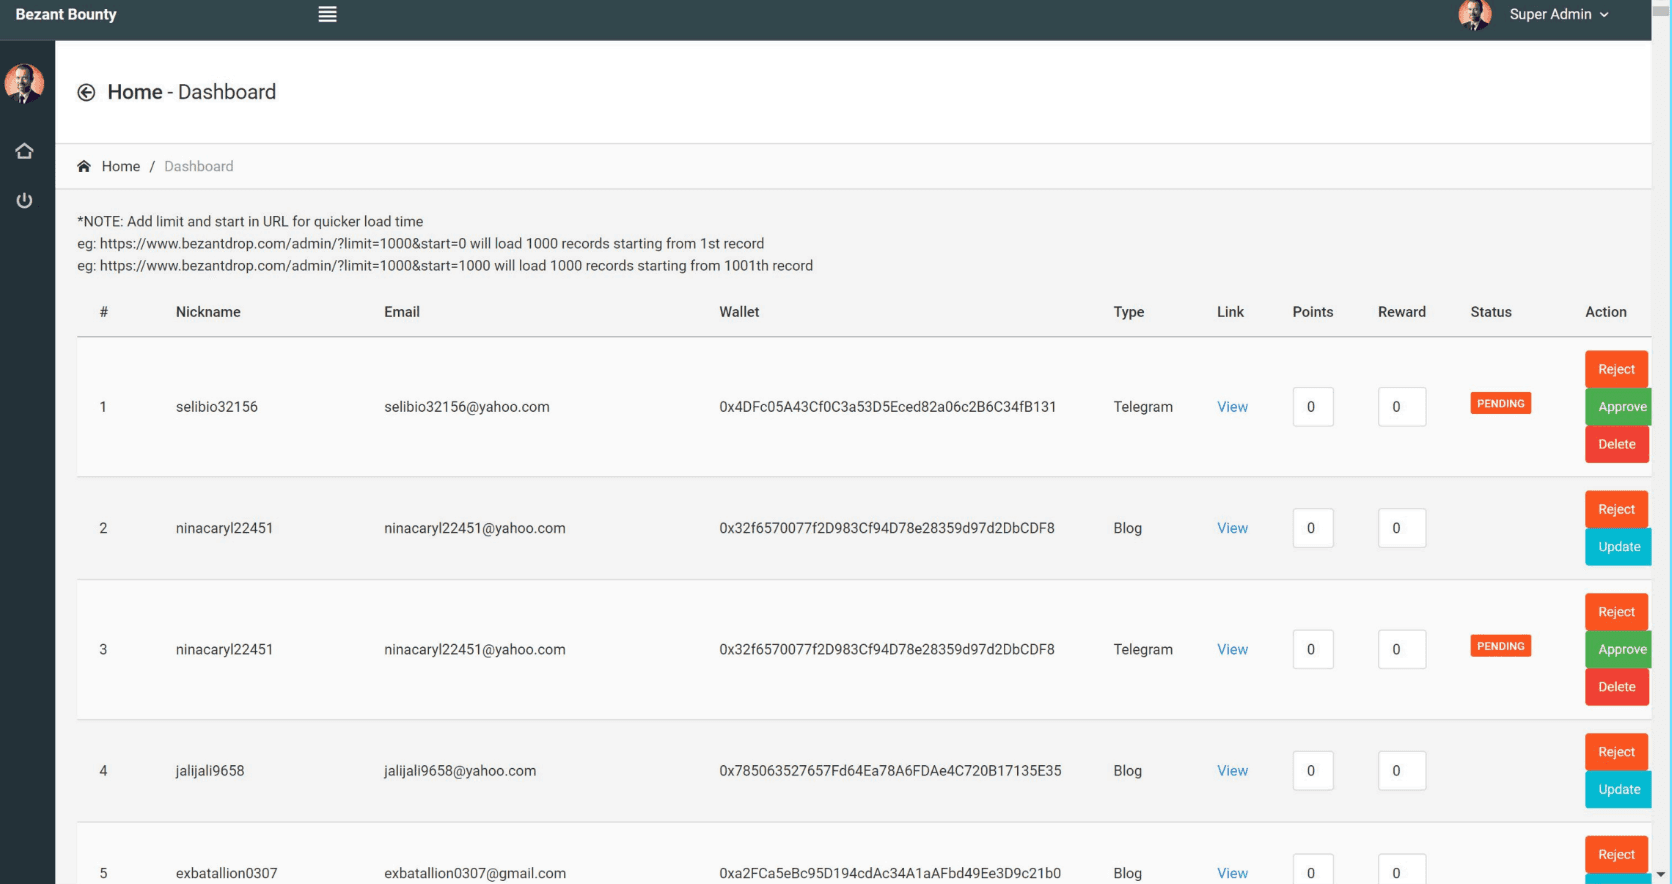The height and width of the screenshot is (884, 1672).
Task: Open the sidebar user avatar
Action: [24, 83]
